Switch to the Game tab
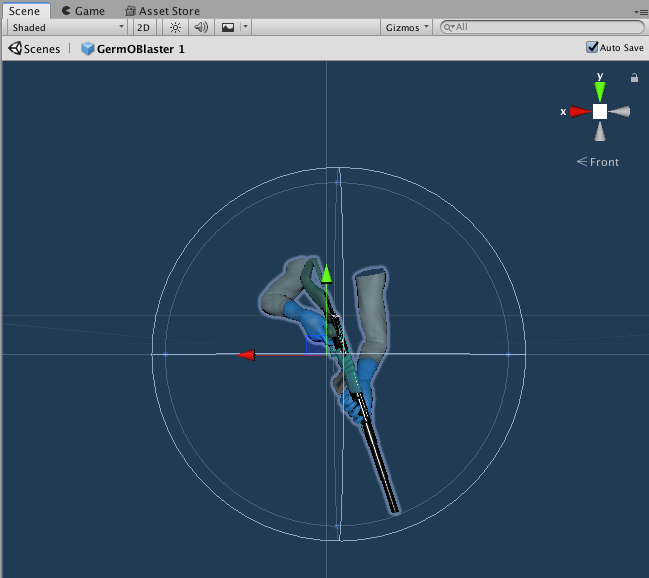 (x=82, y=11)
